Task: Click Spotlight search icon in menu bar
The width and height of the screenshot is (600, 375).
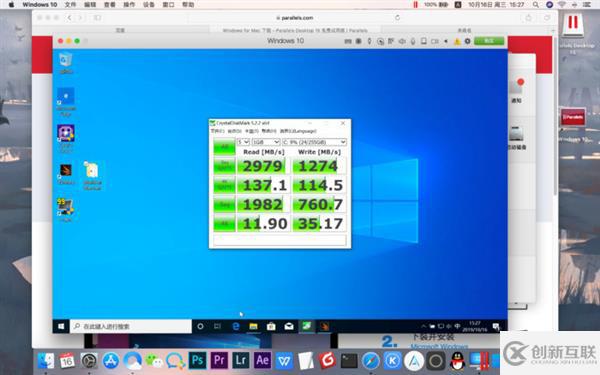Action: 536,5
